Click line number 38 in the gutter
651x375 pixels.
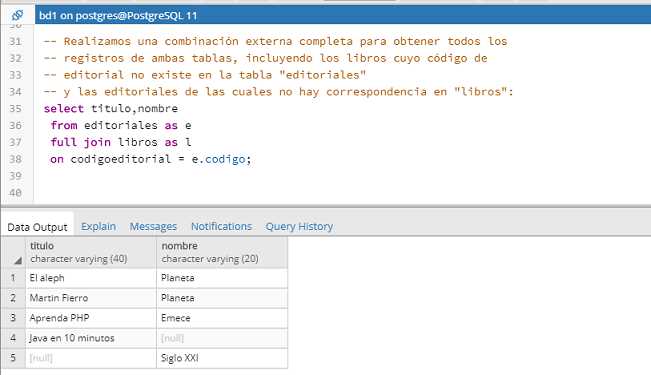tap(15, 159)
